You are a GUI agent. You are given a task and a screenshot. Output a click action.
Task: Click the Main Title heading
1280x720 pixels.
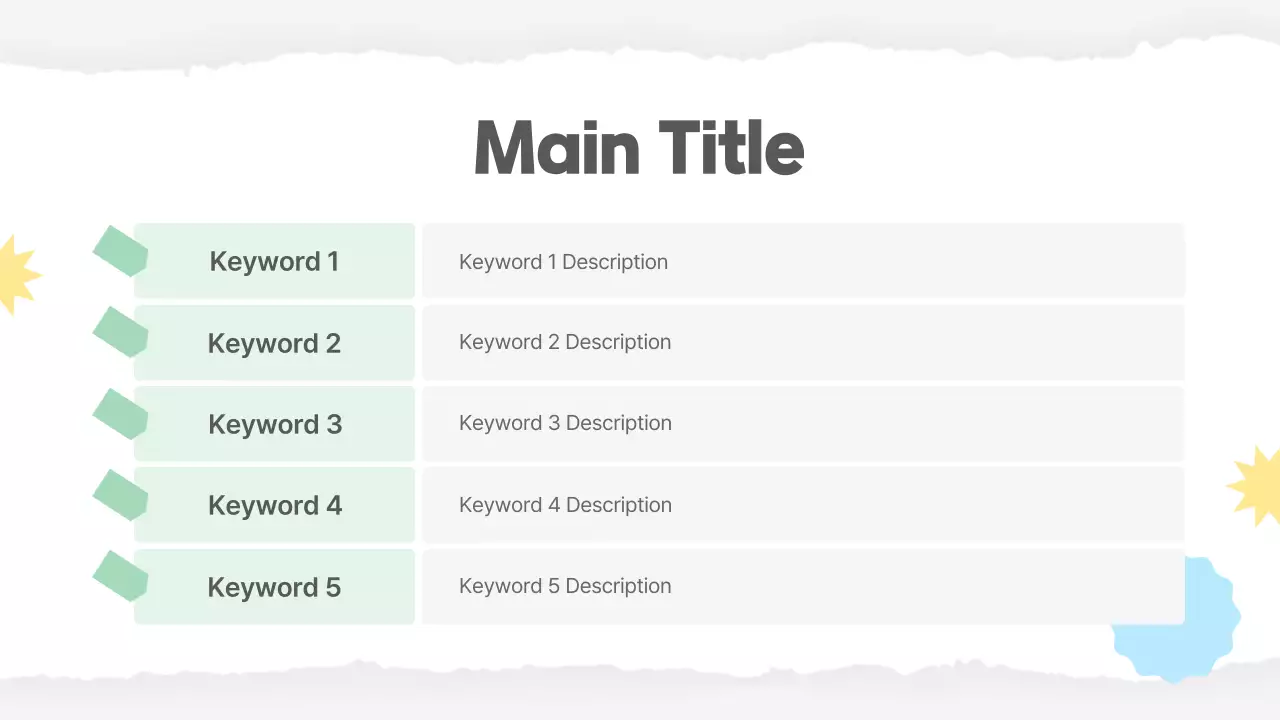639,148
